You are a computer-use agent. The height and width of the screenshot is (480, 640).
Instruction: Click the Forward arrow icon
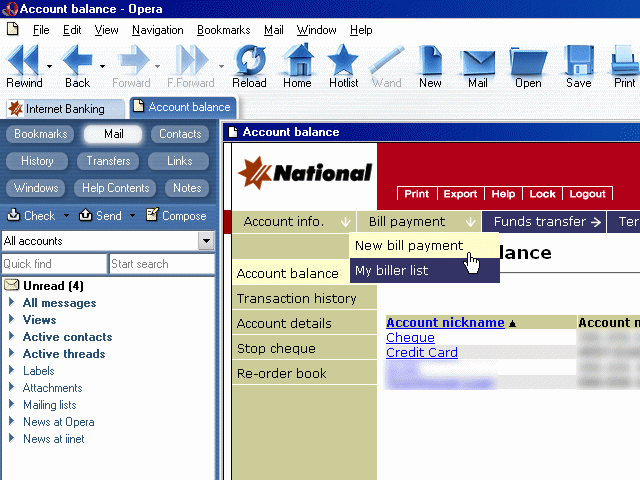(x=133, y=60)
